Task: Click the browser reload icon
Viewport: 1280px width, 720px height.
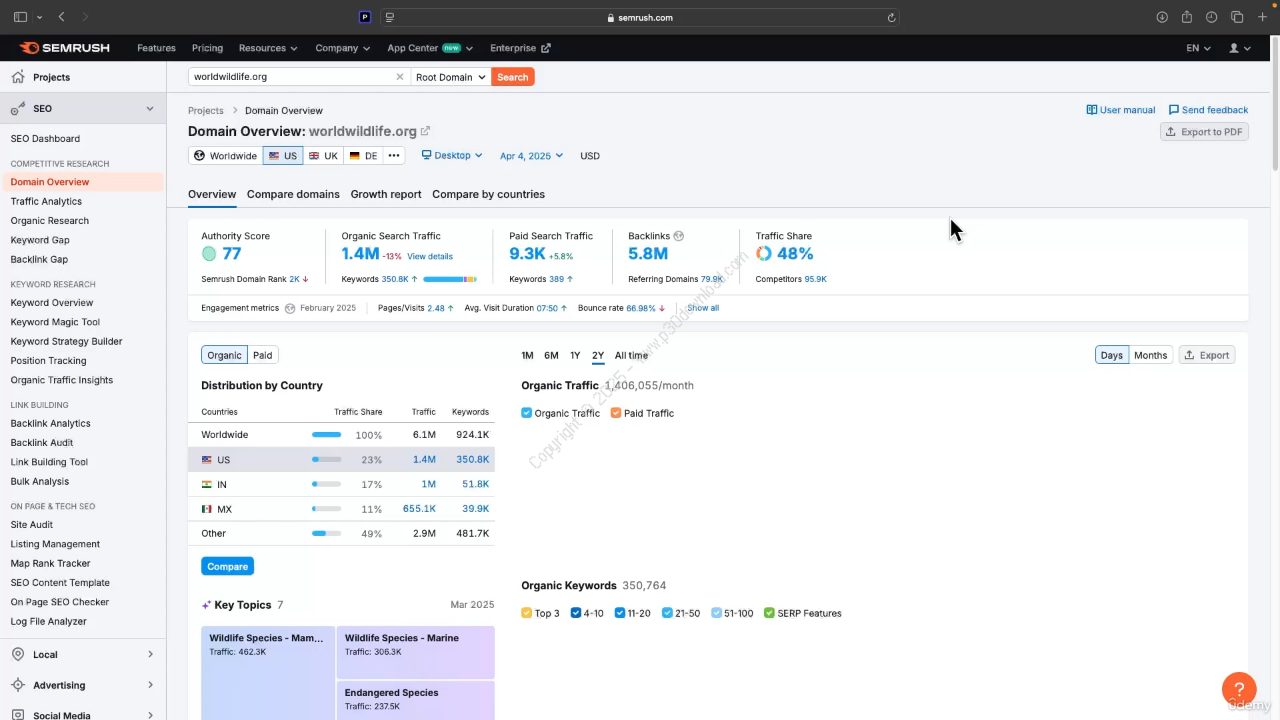Action: 891,17
